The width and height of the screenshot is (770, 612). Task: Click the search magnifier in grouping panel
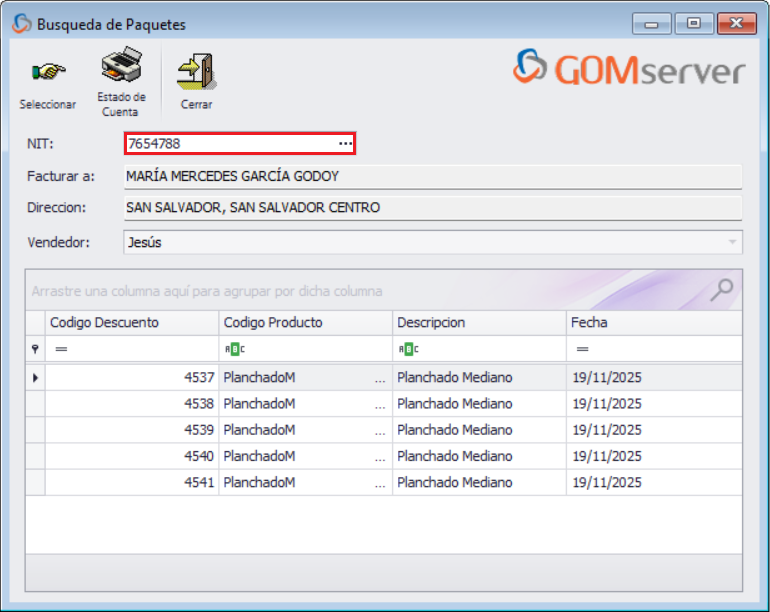721,290
